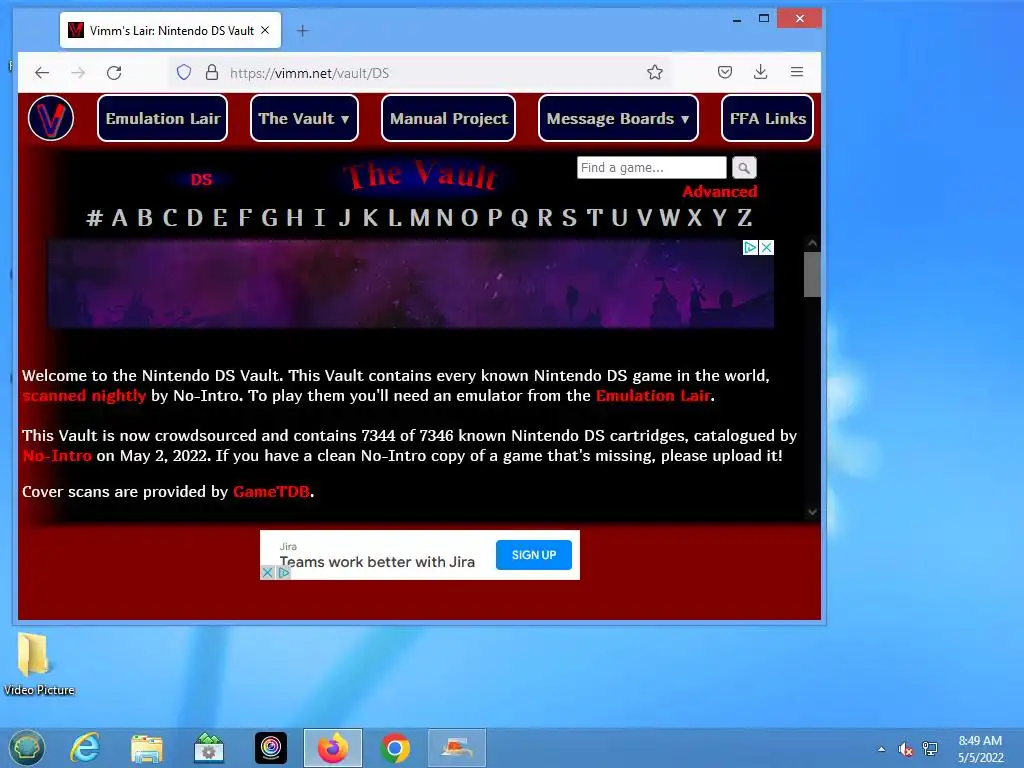Open a new tab with the plus icon
The height and width of the screenshot is (768, 1024).
pyautogui.click(x=302, y=31)
